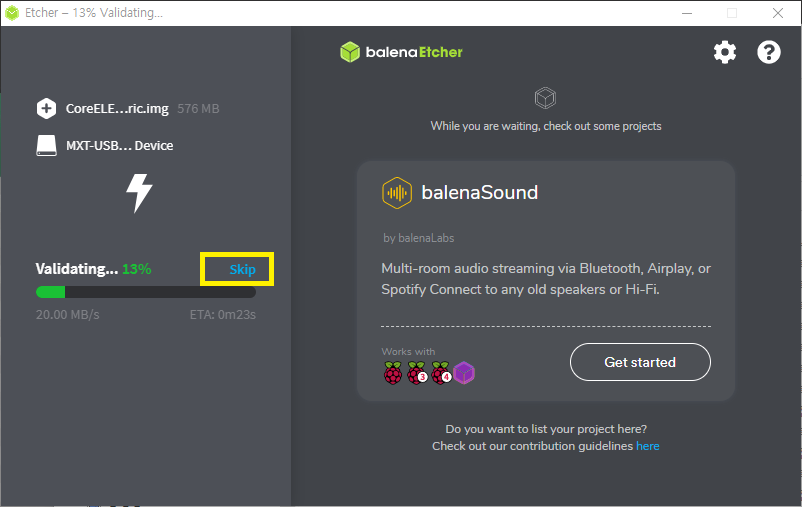Click the outlined cube icon above the waiting text
The width and height of the screenshot is (802, 507).
[x=545, y=98]
